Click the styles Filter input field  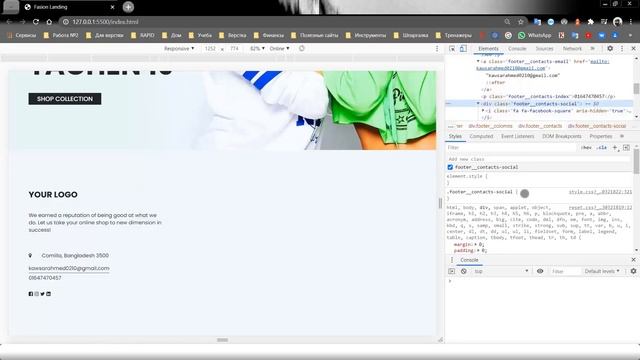coord(511,148)
